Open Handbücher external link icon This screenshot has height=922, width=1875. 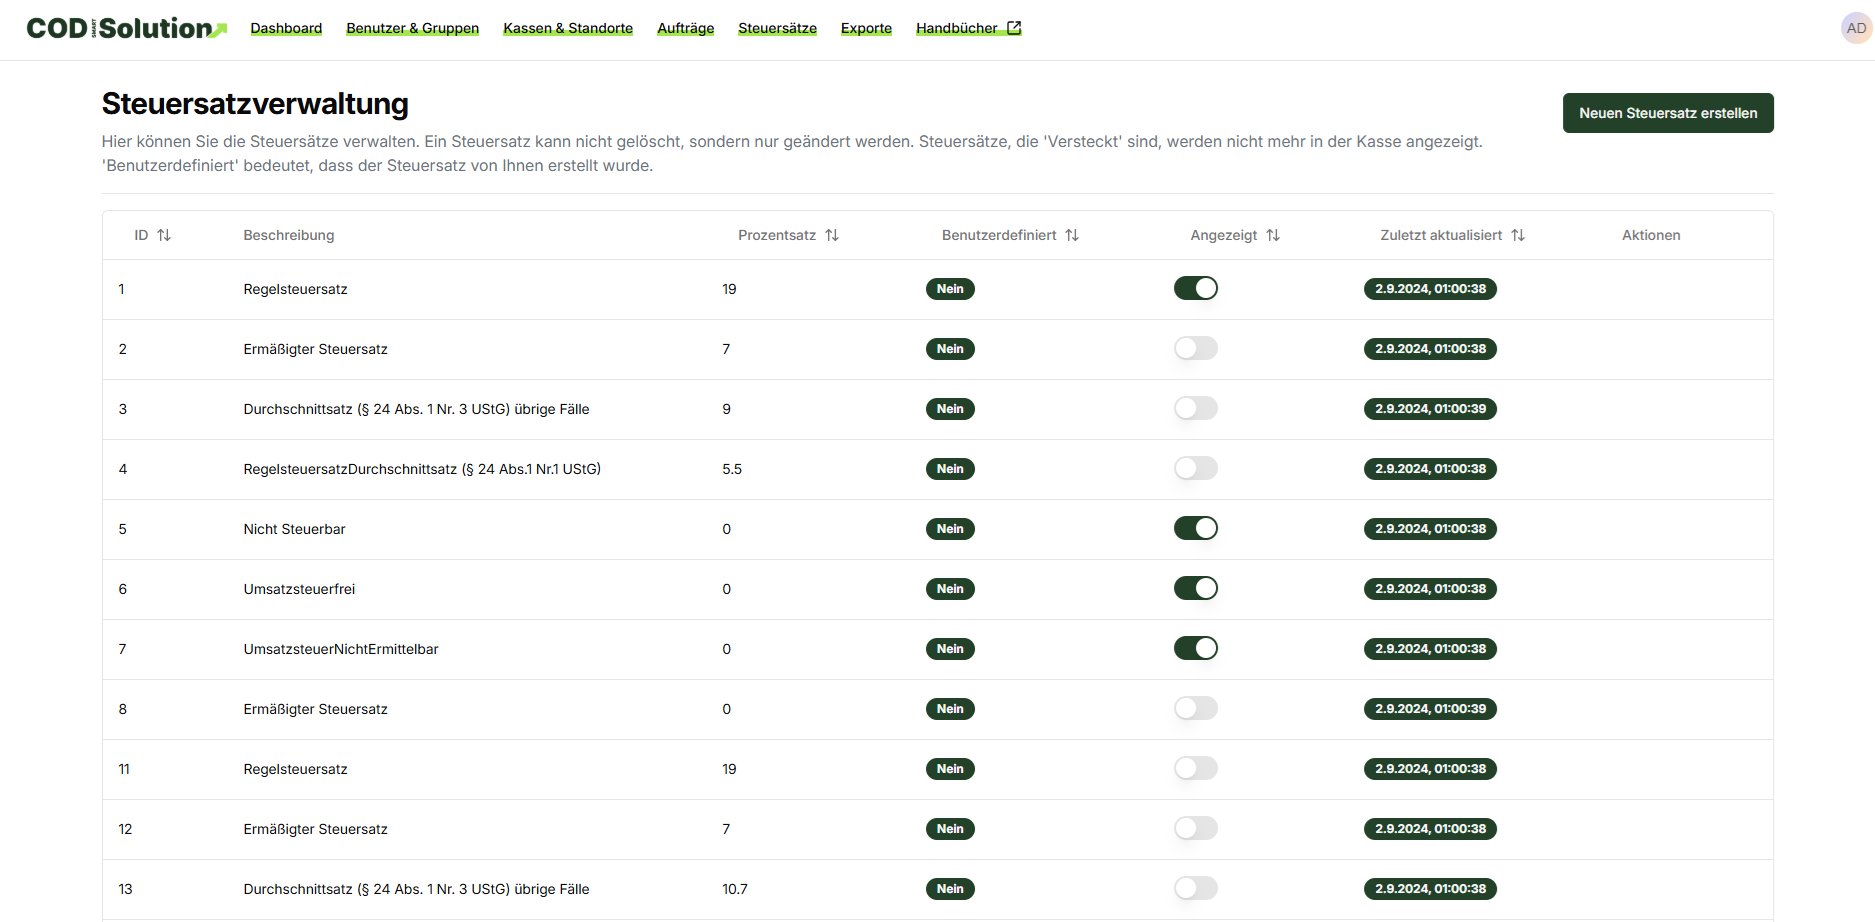[1014, 28]
